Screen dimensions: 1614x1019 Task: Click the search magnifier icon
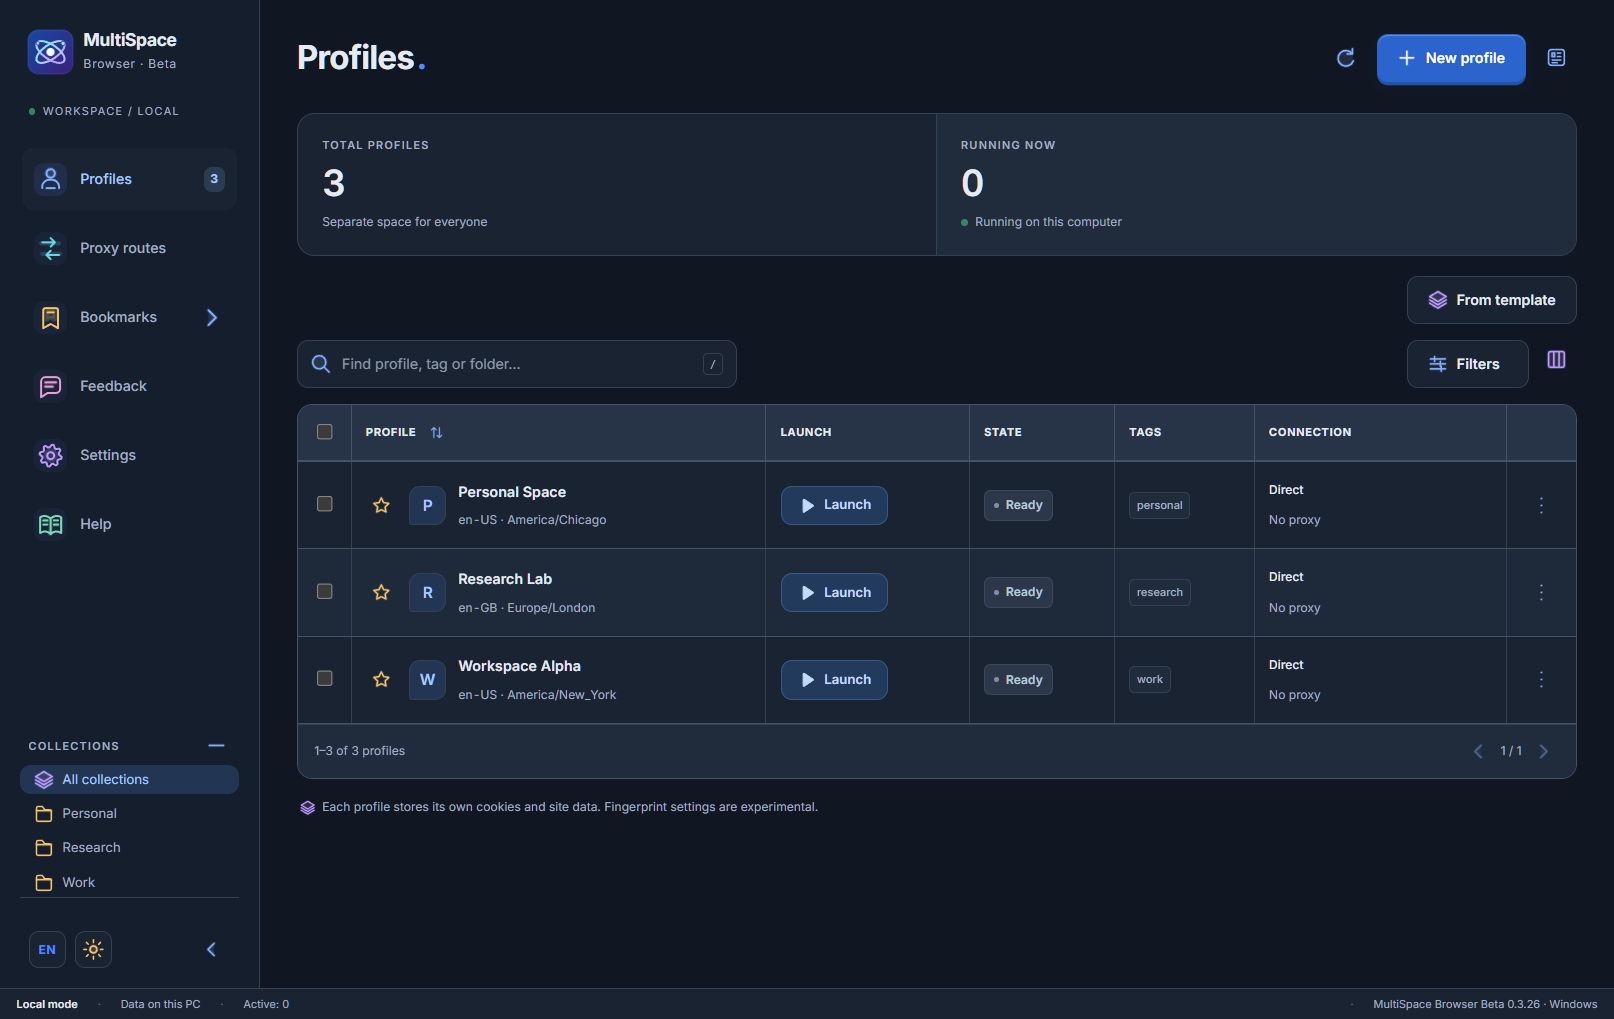[x=321, y=364]
